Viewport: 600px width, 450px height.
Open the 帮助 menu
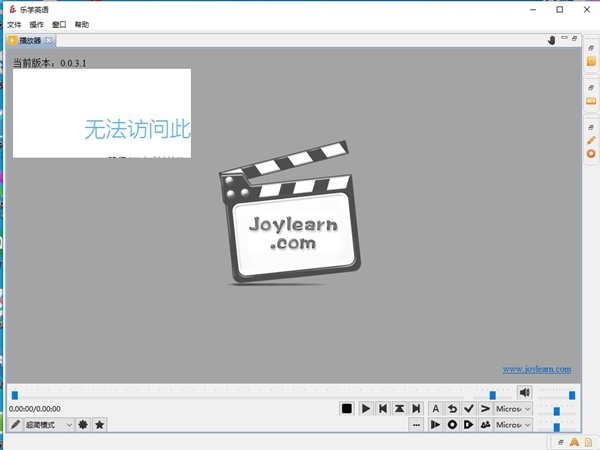(x=82, y=24)
